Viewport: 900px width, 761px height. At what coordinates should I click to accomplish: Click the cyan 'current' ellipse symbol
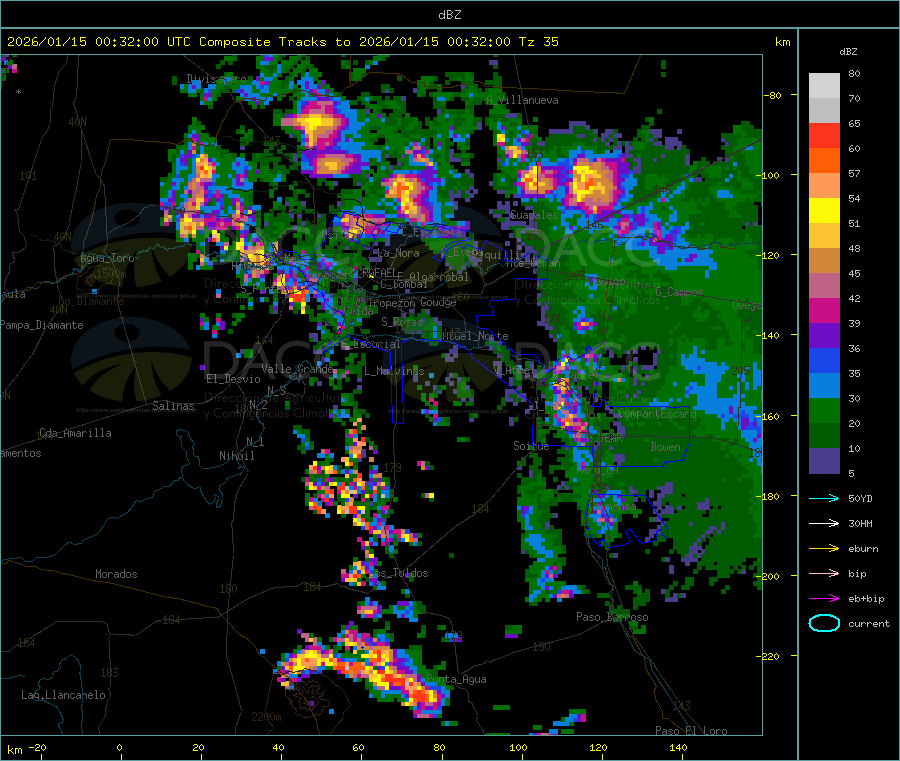click(x=824, y=623)
